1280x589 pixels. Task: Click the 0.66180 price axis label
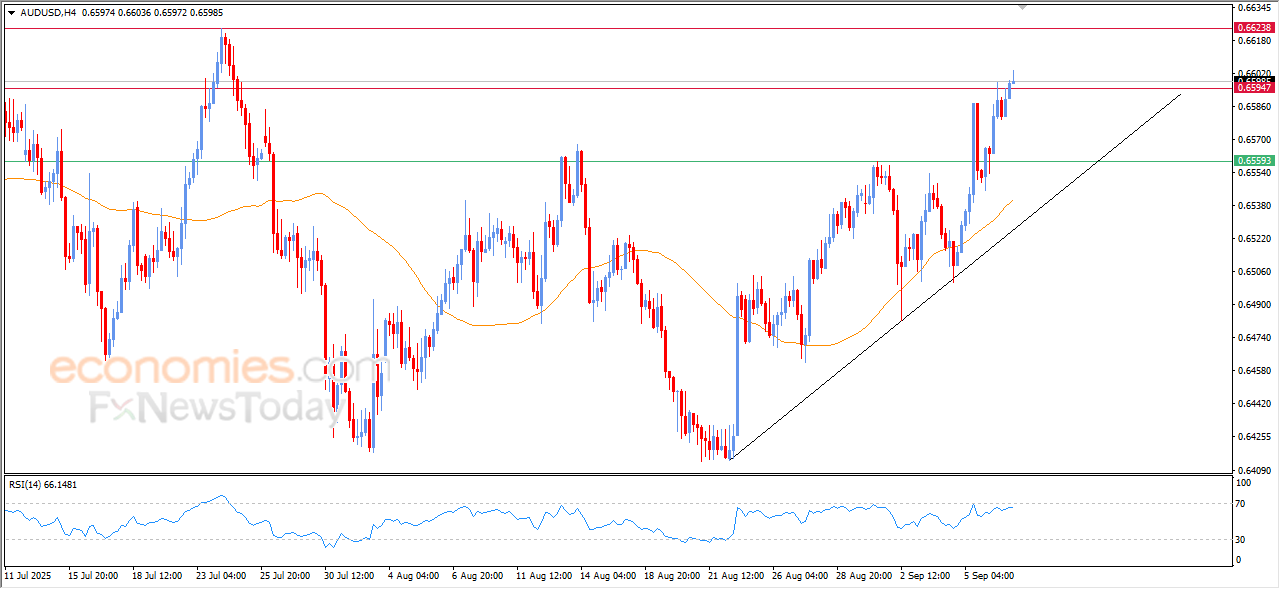pos(1255,41)
